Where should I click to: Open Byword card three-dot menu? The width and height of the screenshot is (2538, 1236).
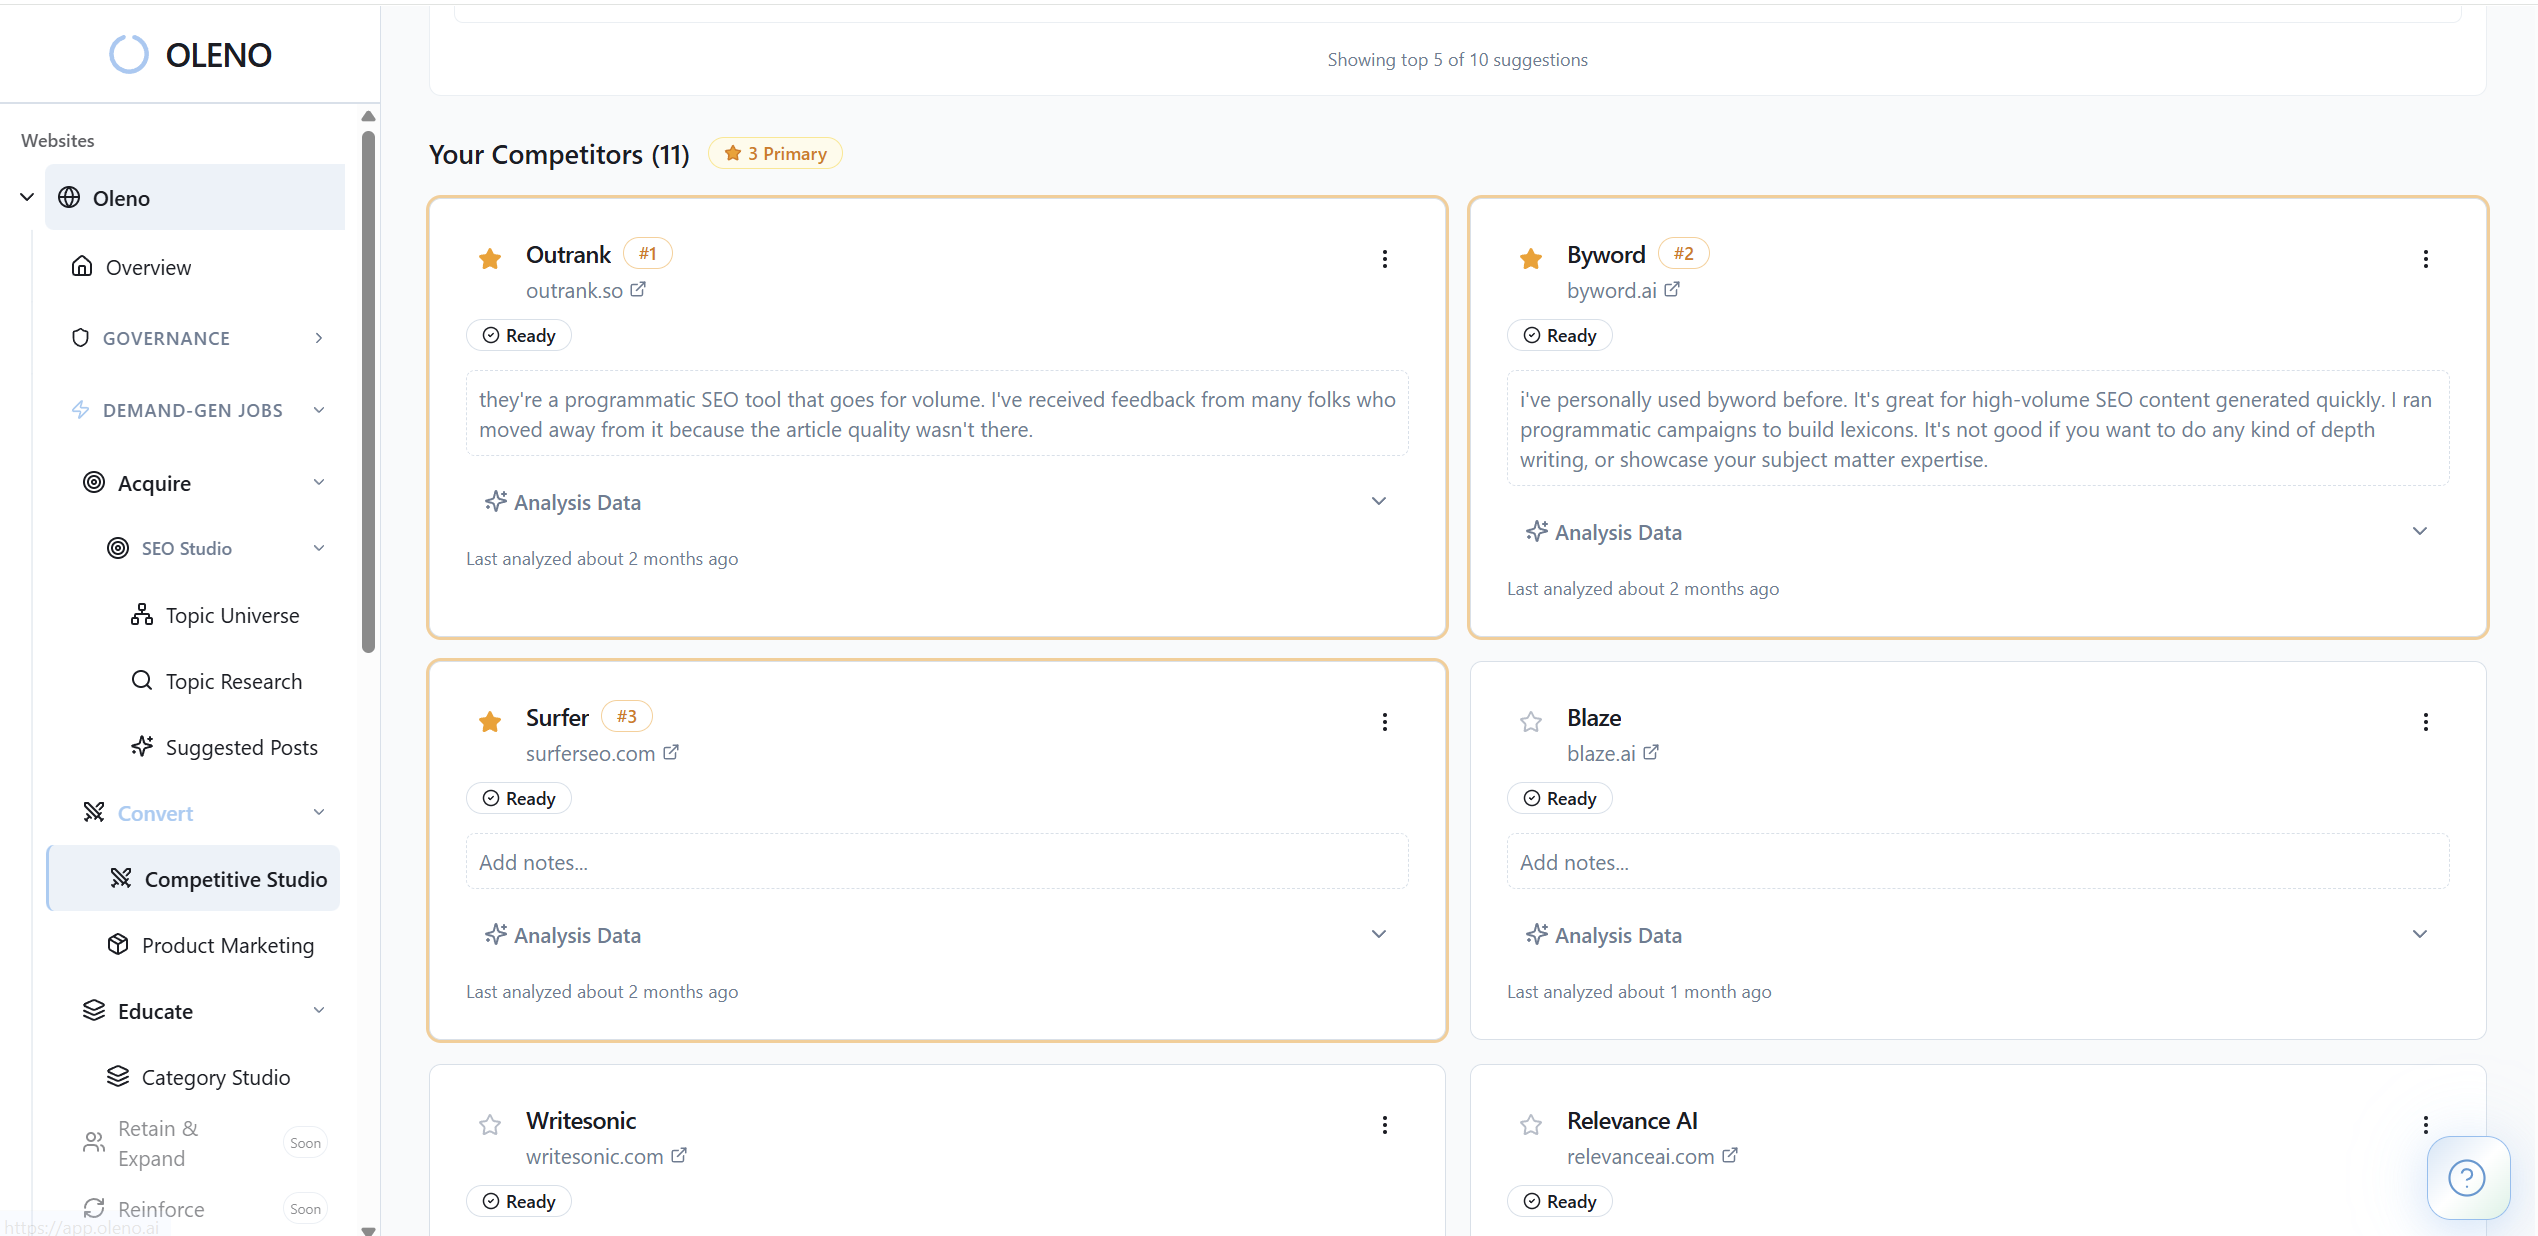point(2425,259)
